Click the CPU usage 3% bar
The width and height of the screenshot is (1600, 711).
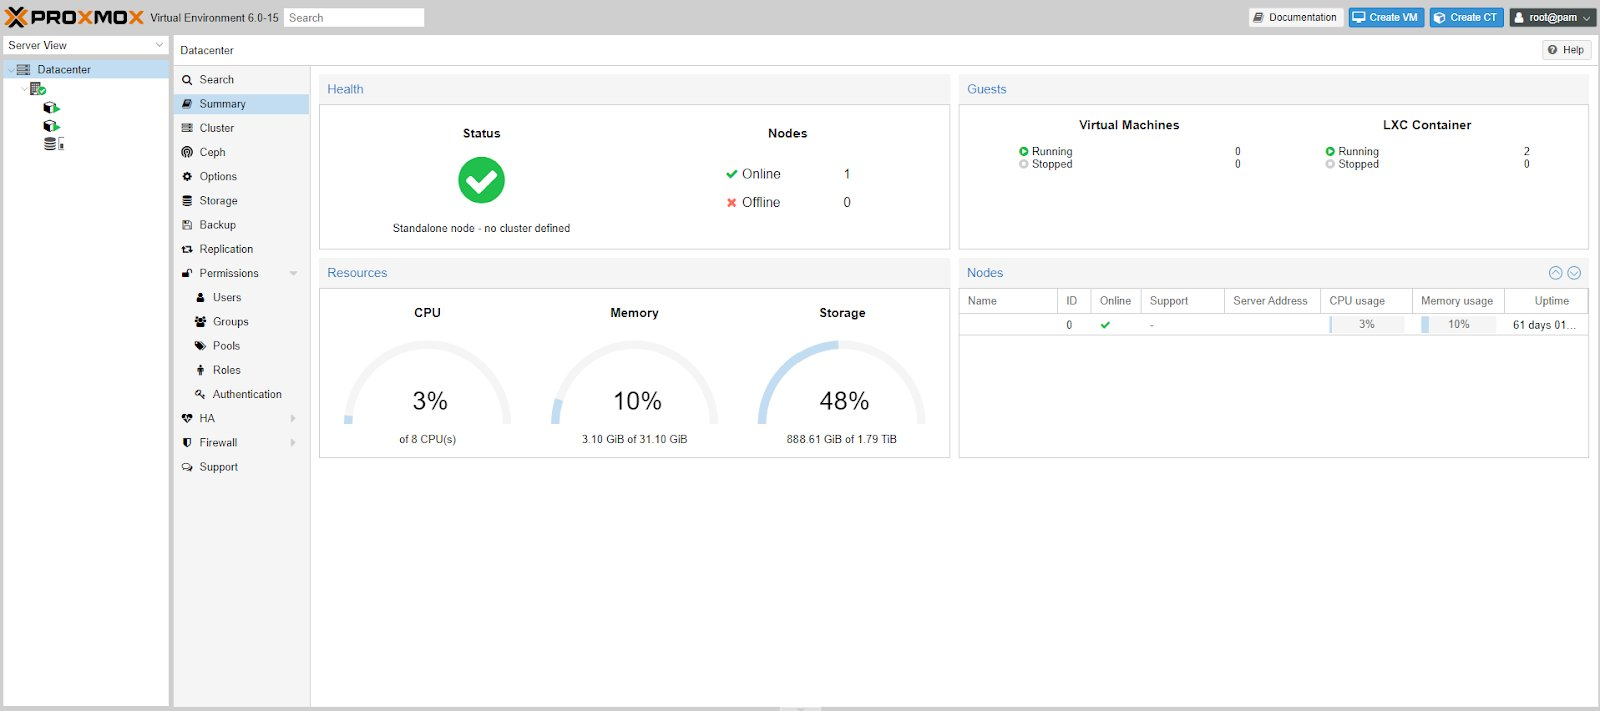tap(1366, 325)
